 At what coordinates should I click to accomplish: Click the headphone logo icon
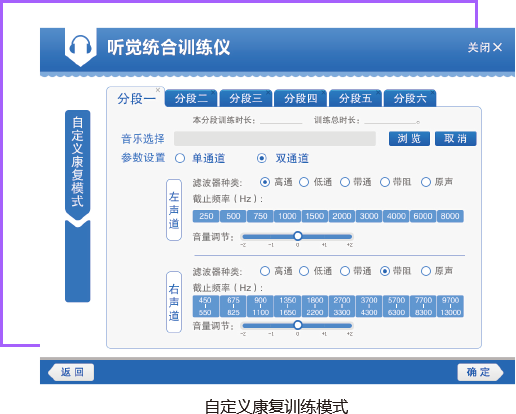pyautogui.click(x=80, y=45)
